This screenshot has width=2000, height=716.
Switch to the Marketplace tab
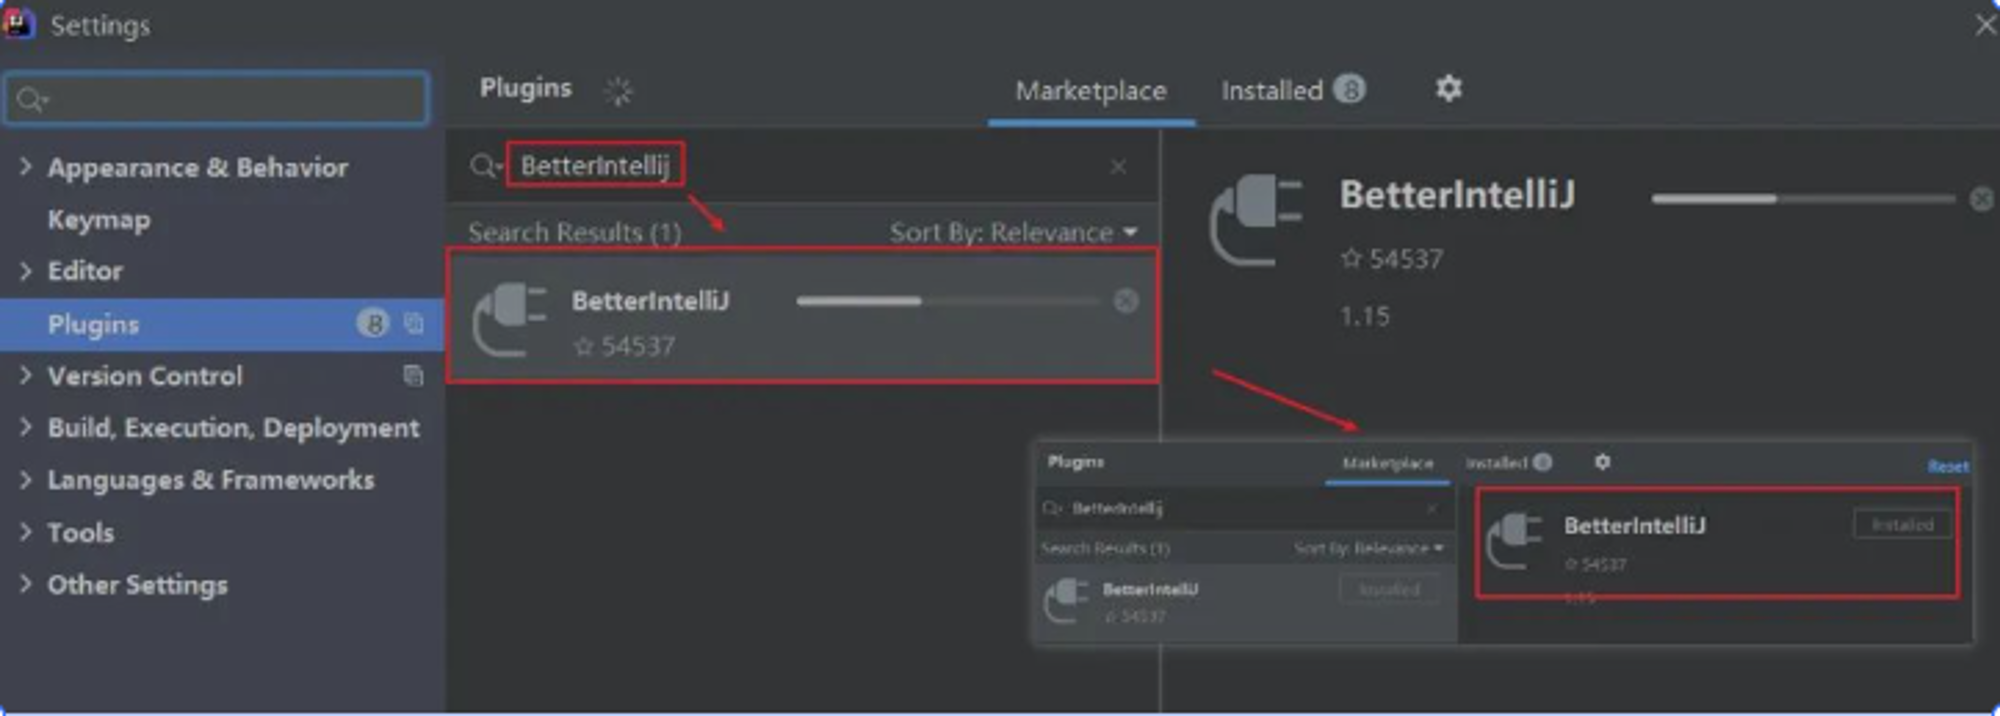[1091, 91]
